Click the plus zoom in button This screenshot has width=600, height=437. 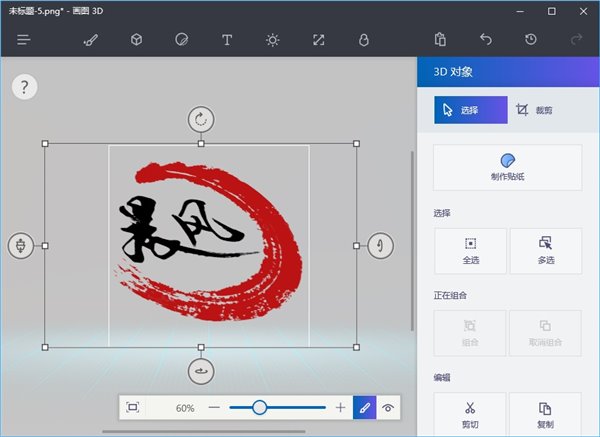340,408
